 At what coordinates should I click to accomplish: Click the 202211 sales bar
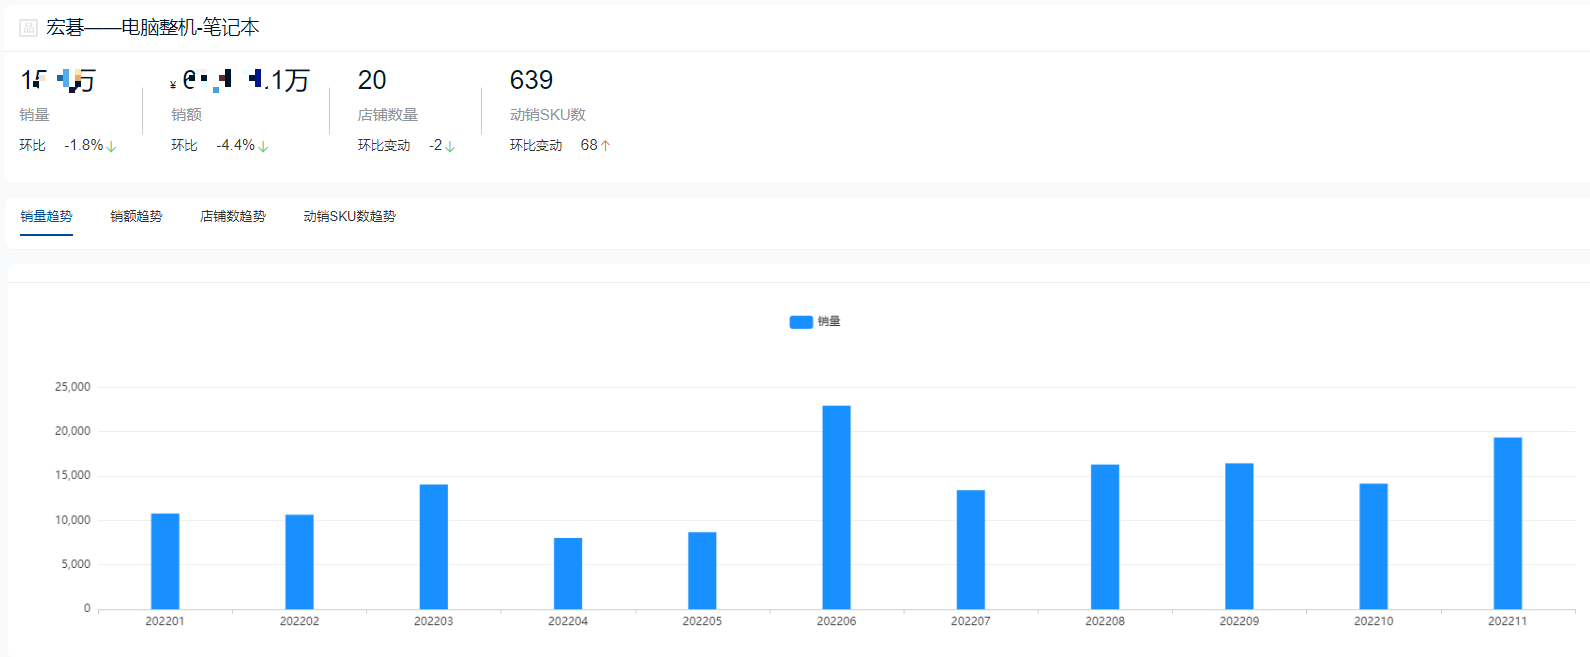tap(1508, 523)
